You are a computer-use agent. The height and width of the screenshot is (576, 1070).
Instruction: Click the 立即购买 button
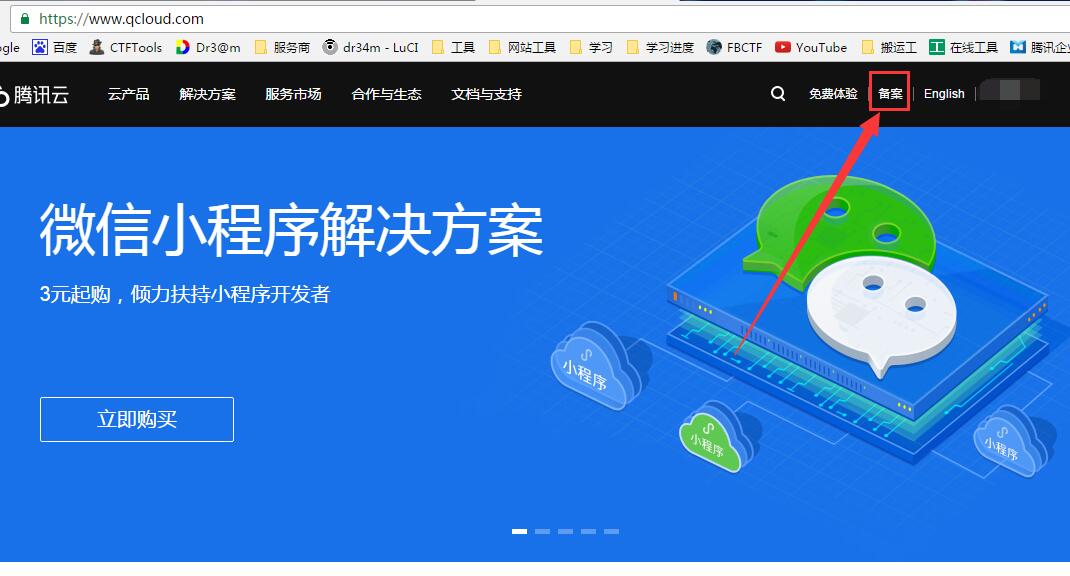coord(136,419)
